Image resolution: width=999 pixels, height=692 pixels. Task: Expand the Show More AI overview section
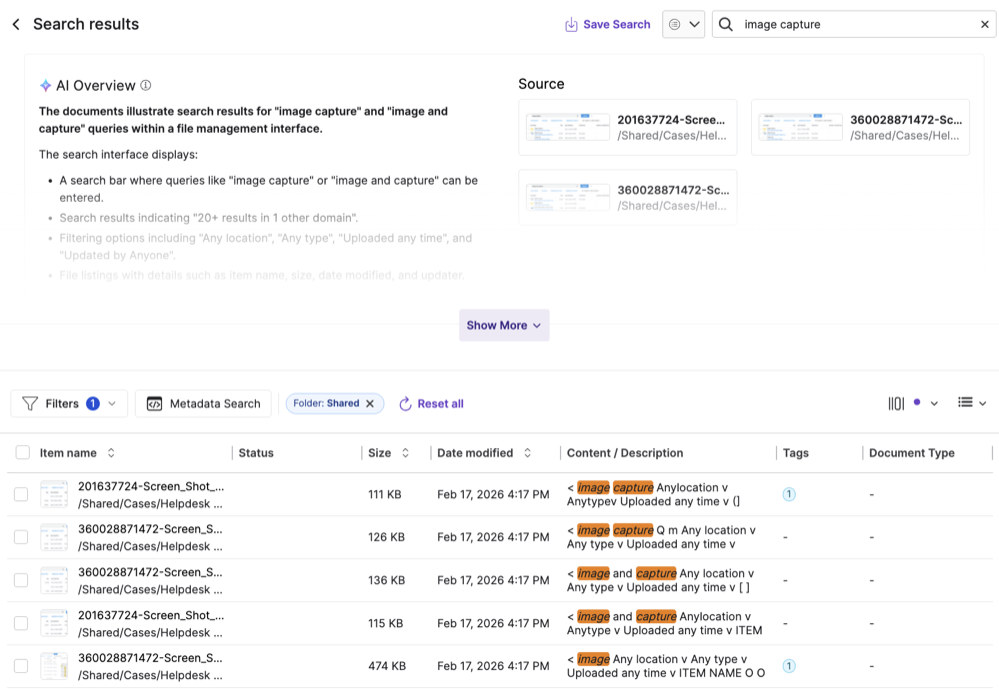coord(504,325)
